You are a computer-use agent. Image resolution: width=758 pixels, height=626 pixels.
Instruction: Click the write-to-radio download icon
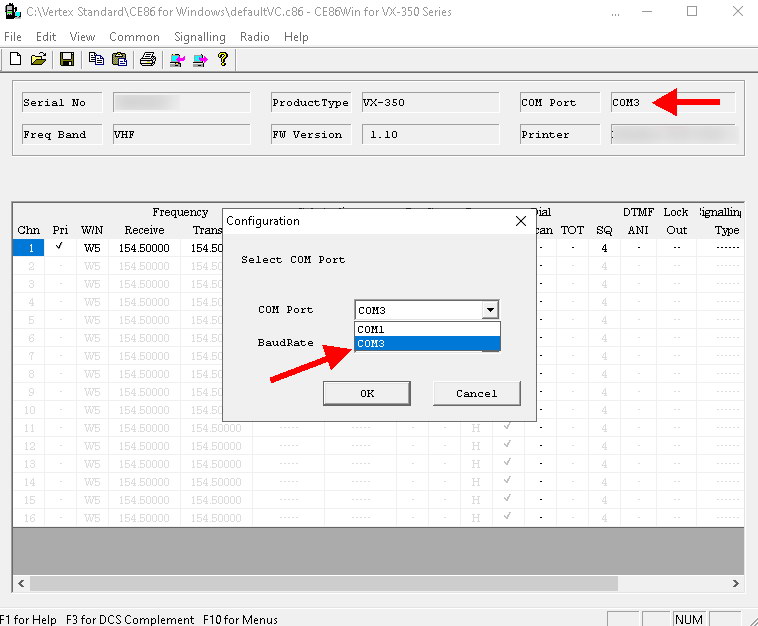coord(200,59)
